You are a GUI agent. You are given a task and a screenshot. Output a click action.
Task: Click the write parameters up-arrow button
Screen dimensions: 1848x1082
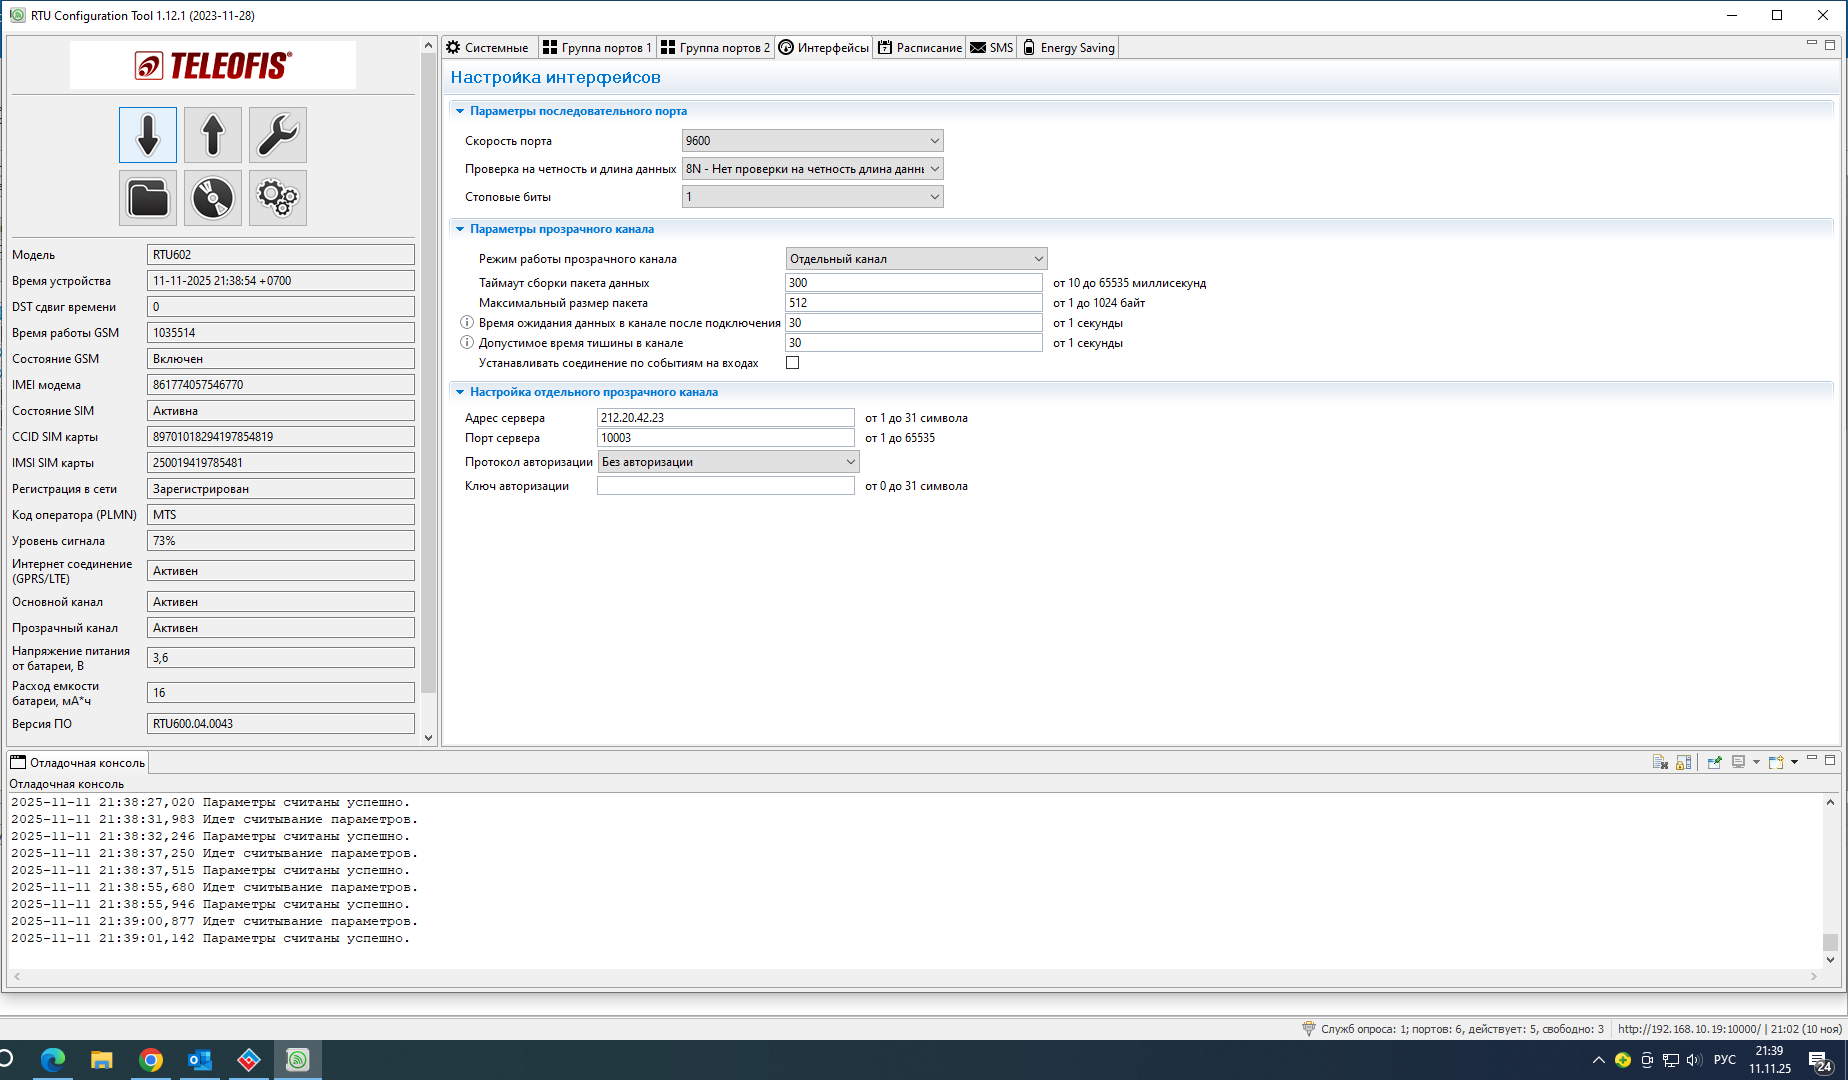point(213,135)
